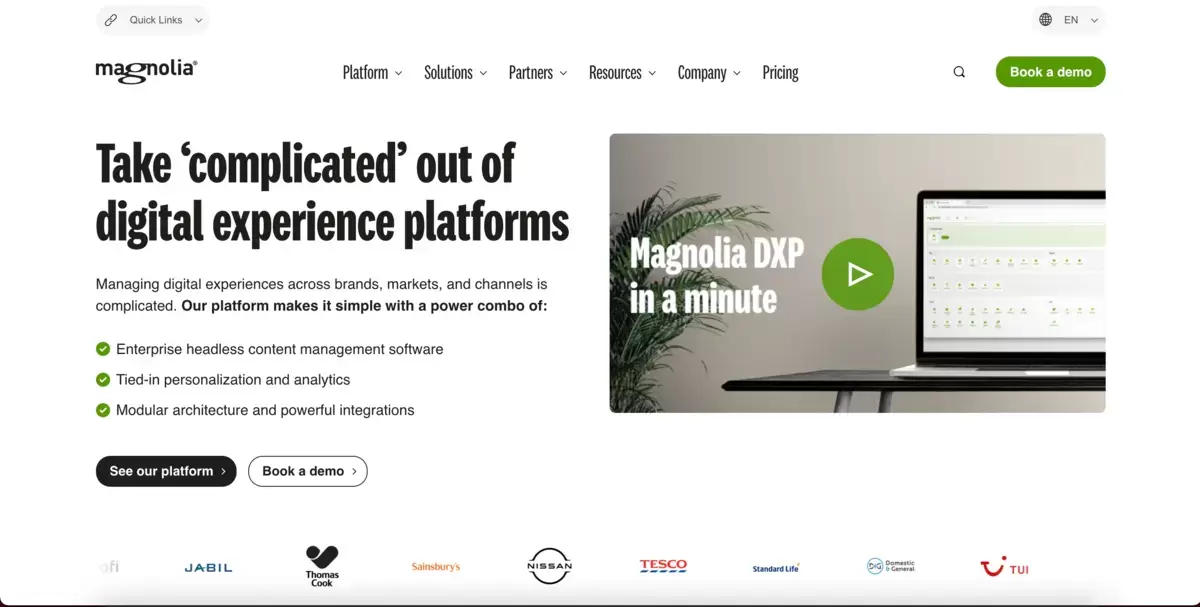Expand the Quick Links dropdown
This screenshot has height=607, width=1200.
153,20
